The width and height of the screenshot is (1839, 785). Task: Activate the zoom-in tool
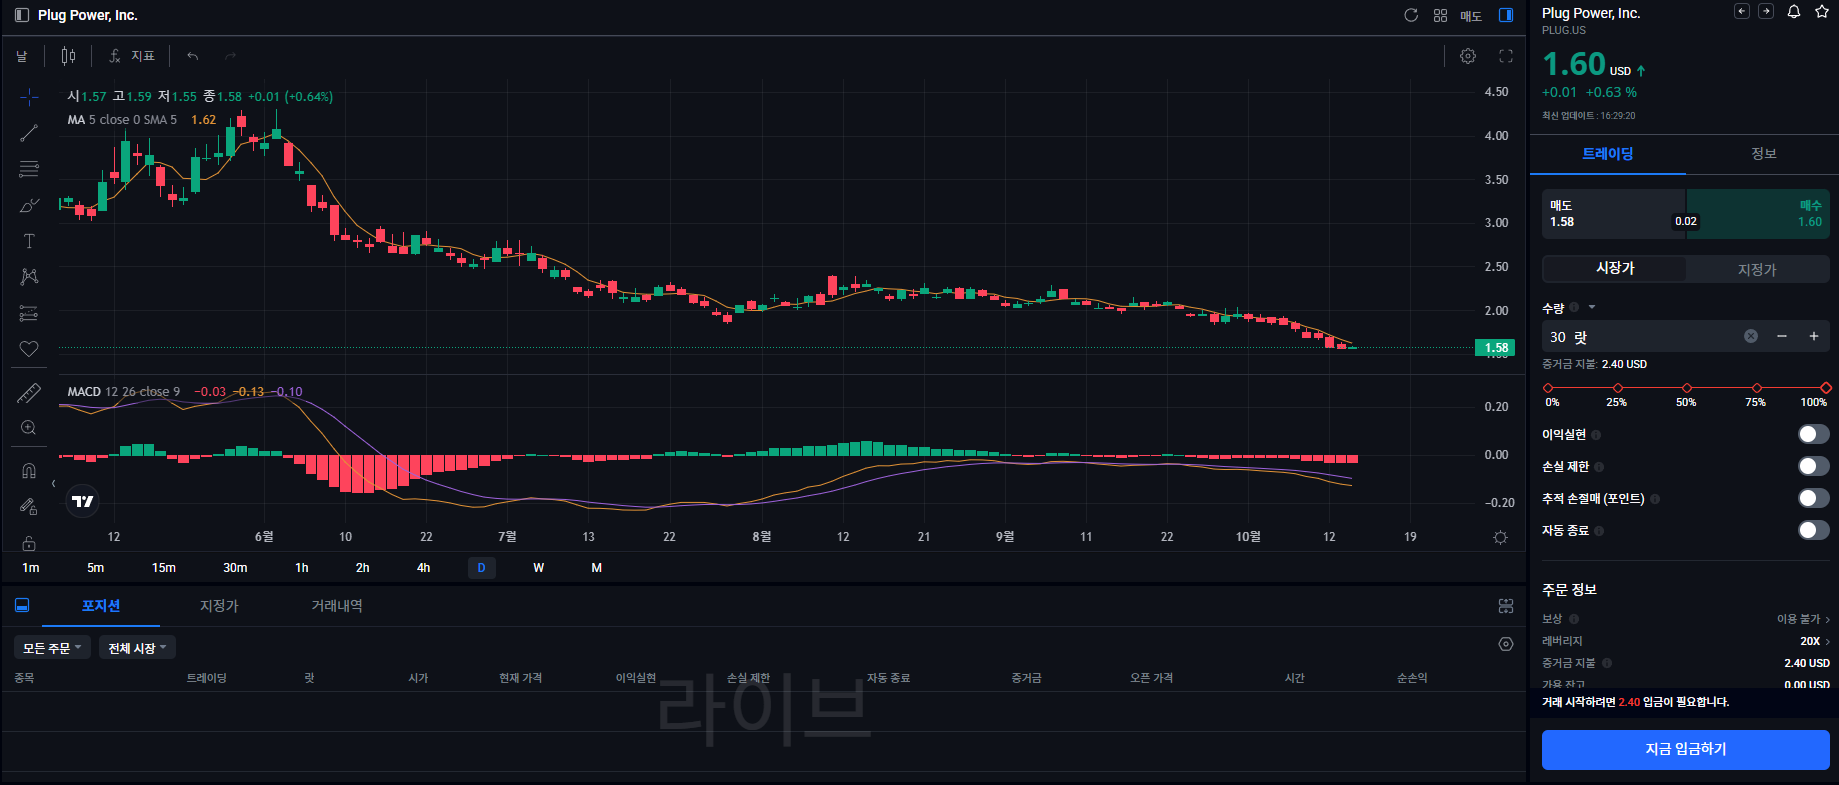point(29,428)
